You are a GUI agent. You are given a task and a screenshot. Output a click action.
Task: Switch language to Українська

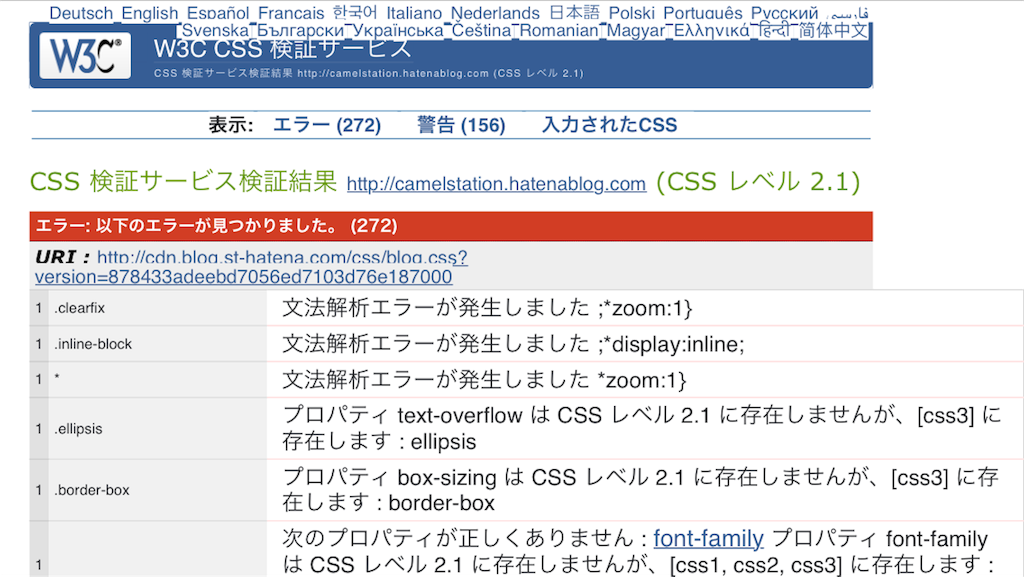pos(398,31)
